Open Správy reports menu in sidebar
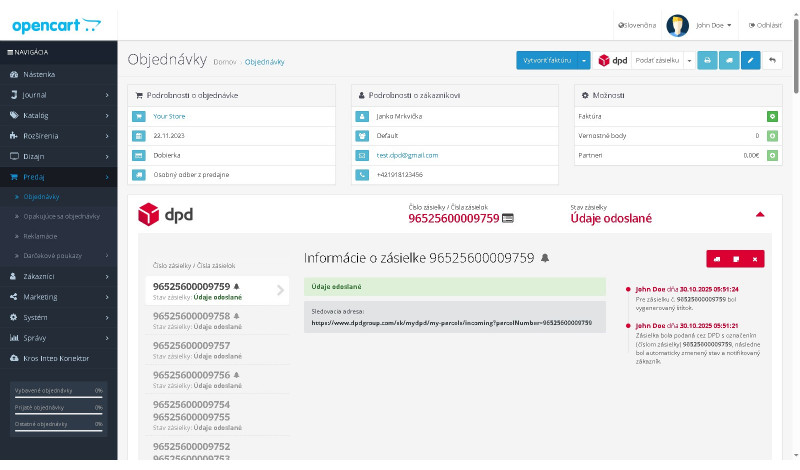 pos(59,338)
